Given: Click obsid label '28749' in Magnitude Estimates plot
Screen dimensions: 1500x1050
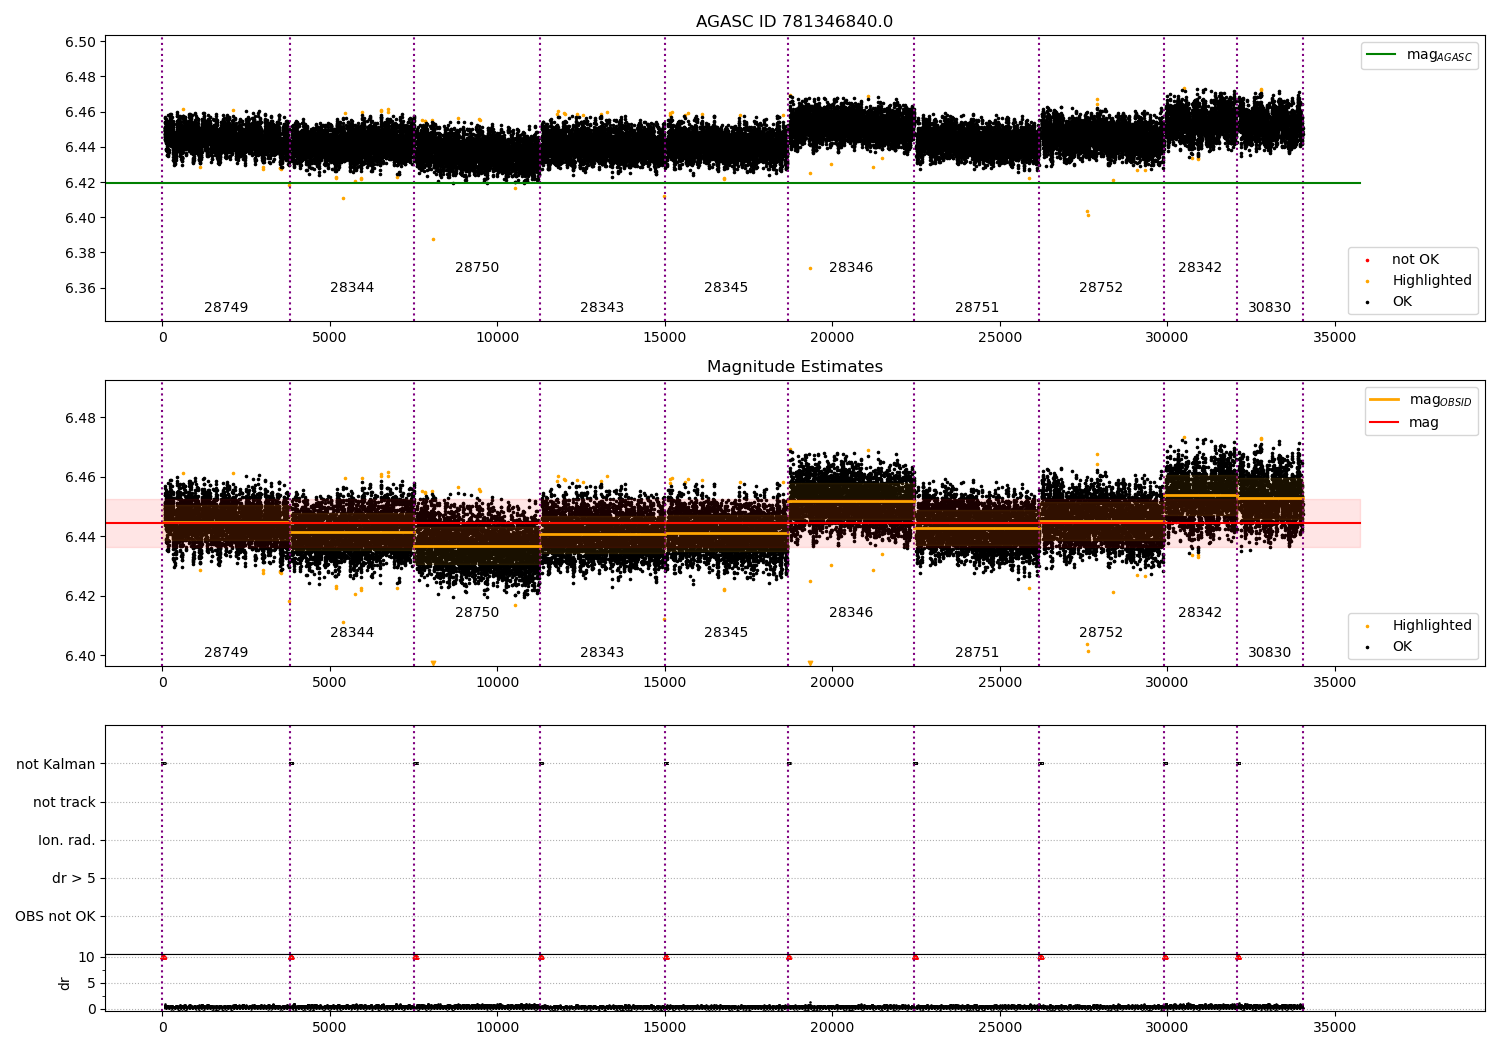Looking at the screenshot, I should 226,652.
